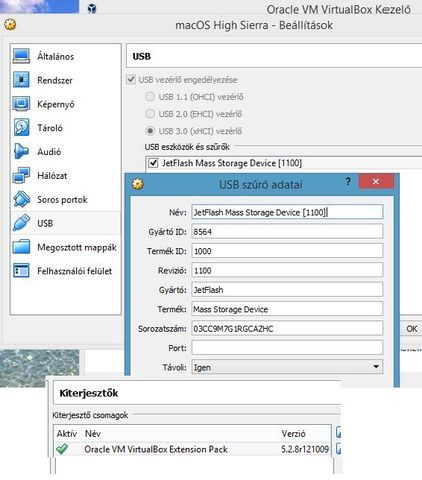
Task: Open the Megosztott mappák settings category
Action: [x=66, y=247]
